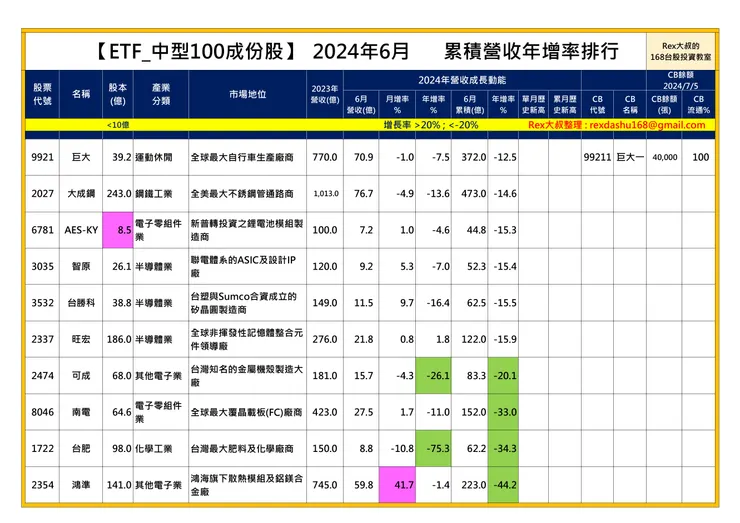Select CB code 99211 cell
This screenshot has height=523, width=740.
(597, 157)
